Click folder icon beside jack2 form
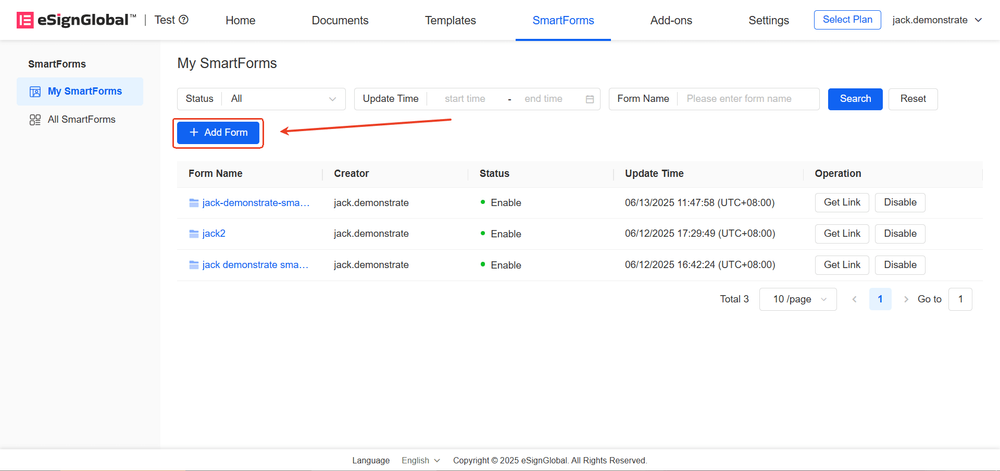Viewport: 1000px width, 471px height. tap(194, 234)
